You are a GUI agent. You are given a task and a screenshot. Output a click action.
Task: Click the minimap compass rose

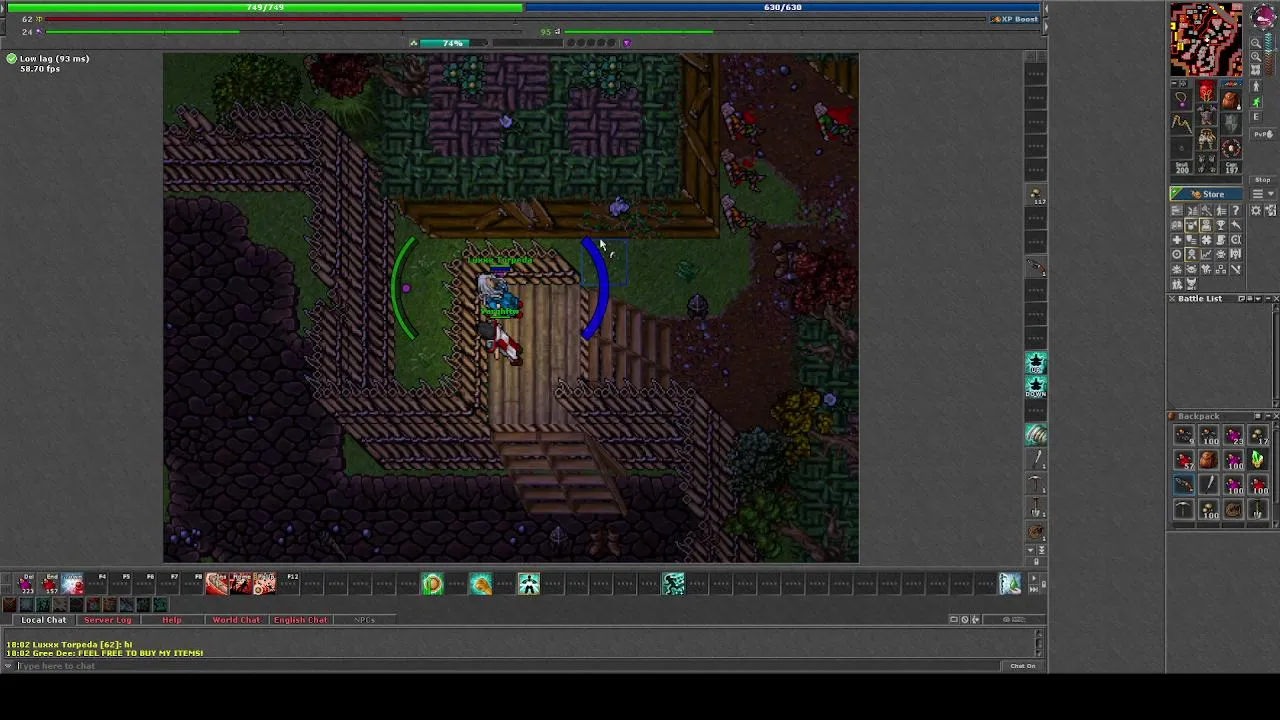click(x=1263, y=16)
